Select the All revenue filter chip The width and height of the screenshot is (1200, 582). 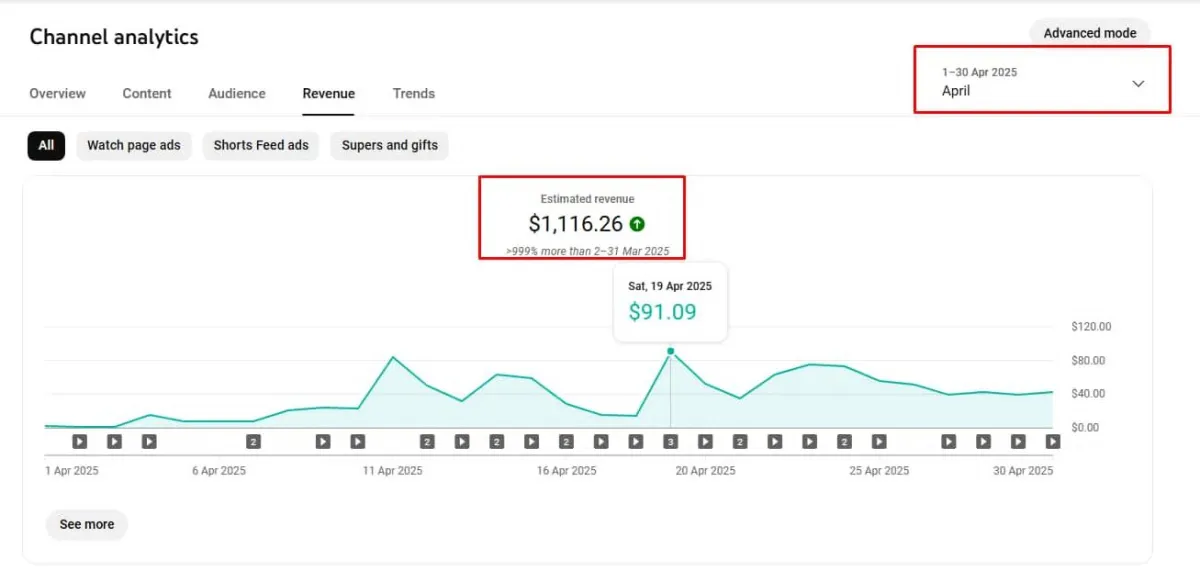(x=46, y=145)
